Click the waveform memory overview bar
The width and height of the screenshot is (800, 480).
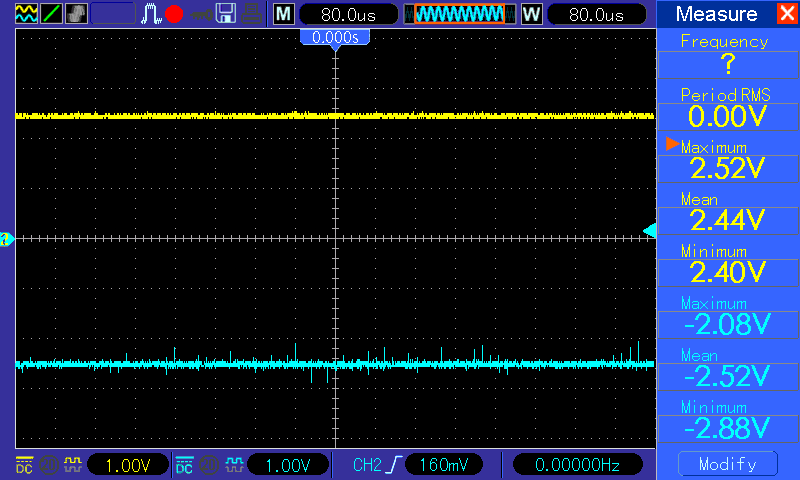459,14
